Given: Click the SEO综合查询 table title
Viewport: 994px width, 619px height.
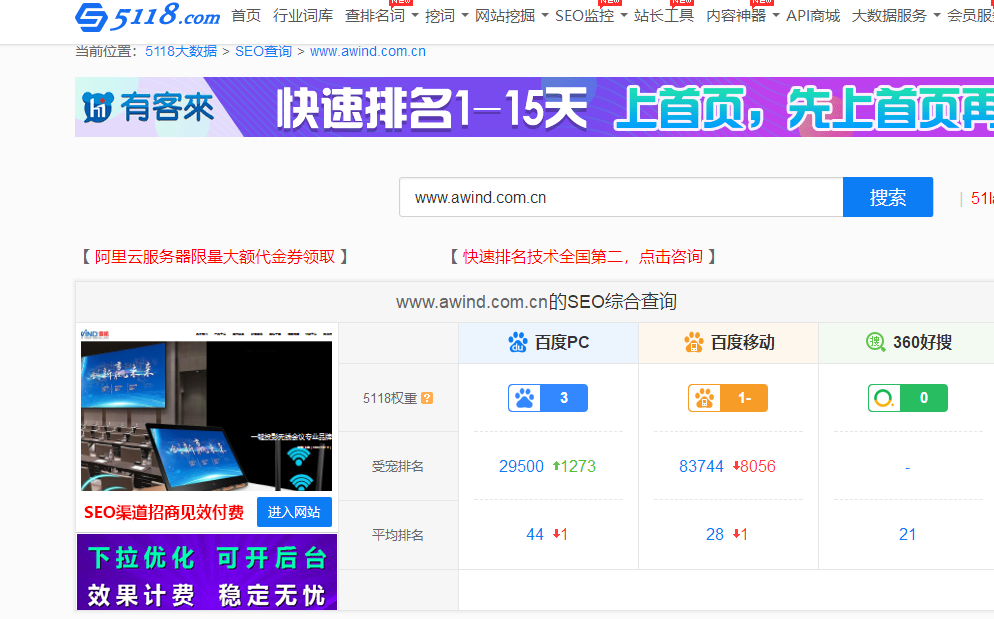Looking at the screenshot, I should pyautogui.click(x=536, y=302).
